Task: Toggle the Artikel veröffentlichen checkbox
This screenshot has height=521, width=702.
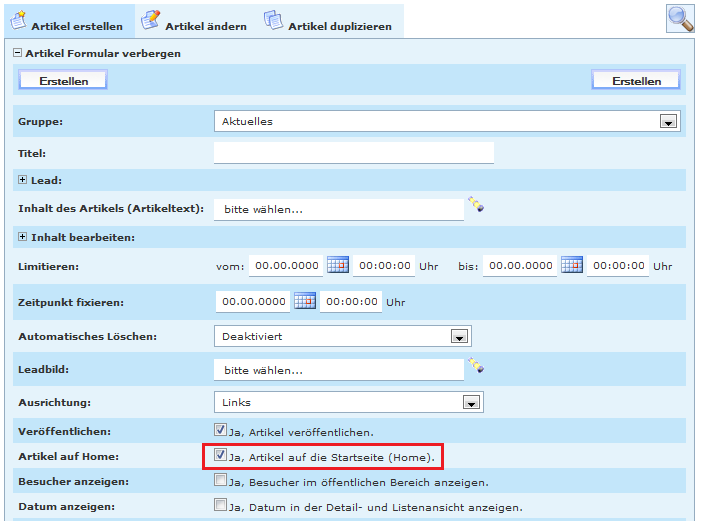Action: (x=221, y=431)
